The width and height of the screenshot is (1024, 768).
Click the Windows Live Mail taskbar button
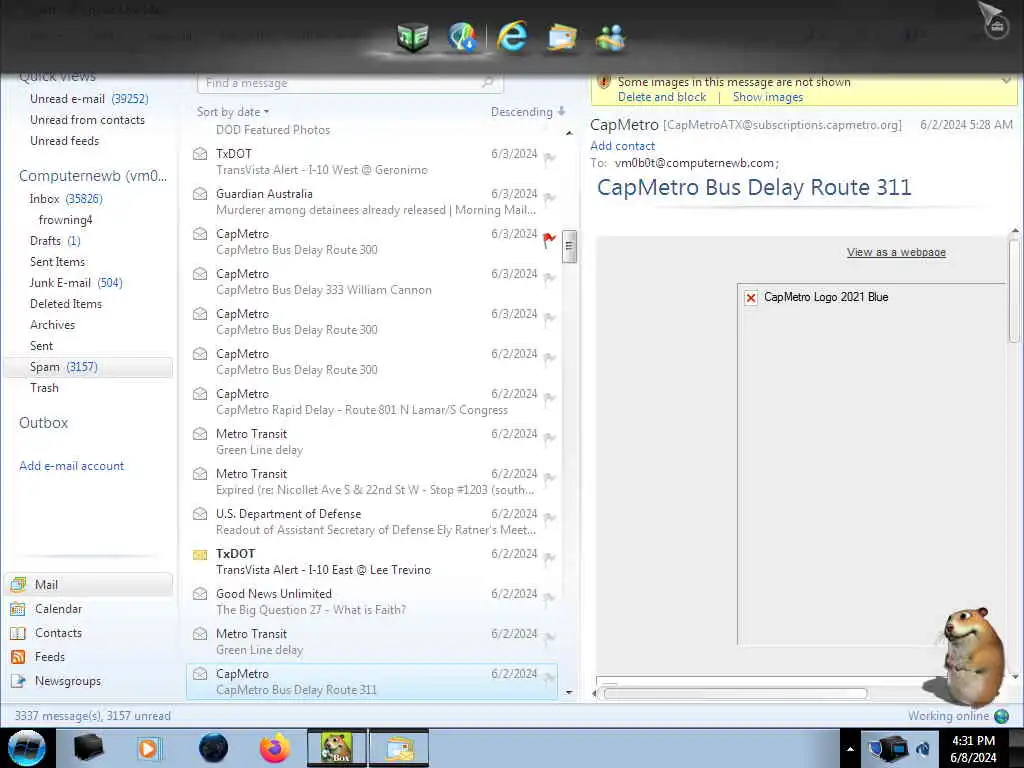point(400,748)
